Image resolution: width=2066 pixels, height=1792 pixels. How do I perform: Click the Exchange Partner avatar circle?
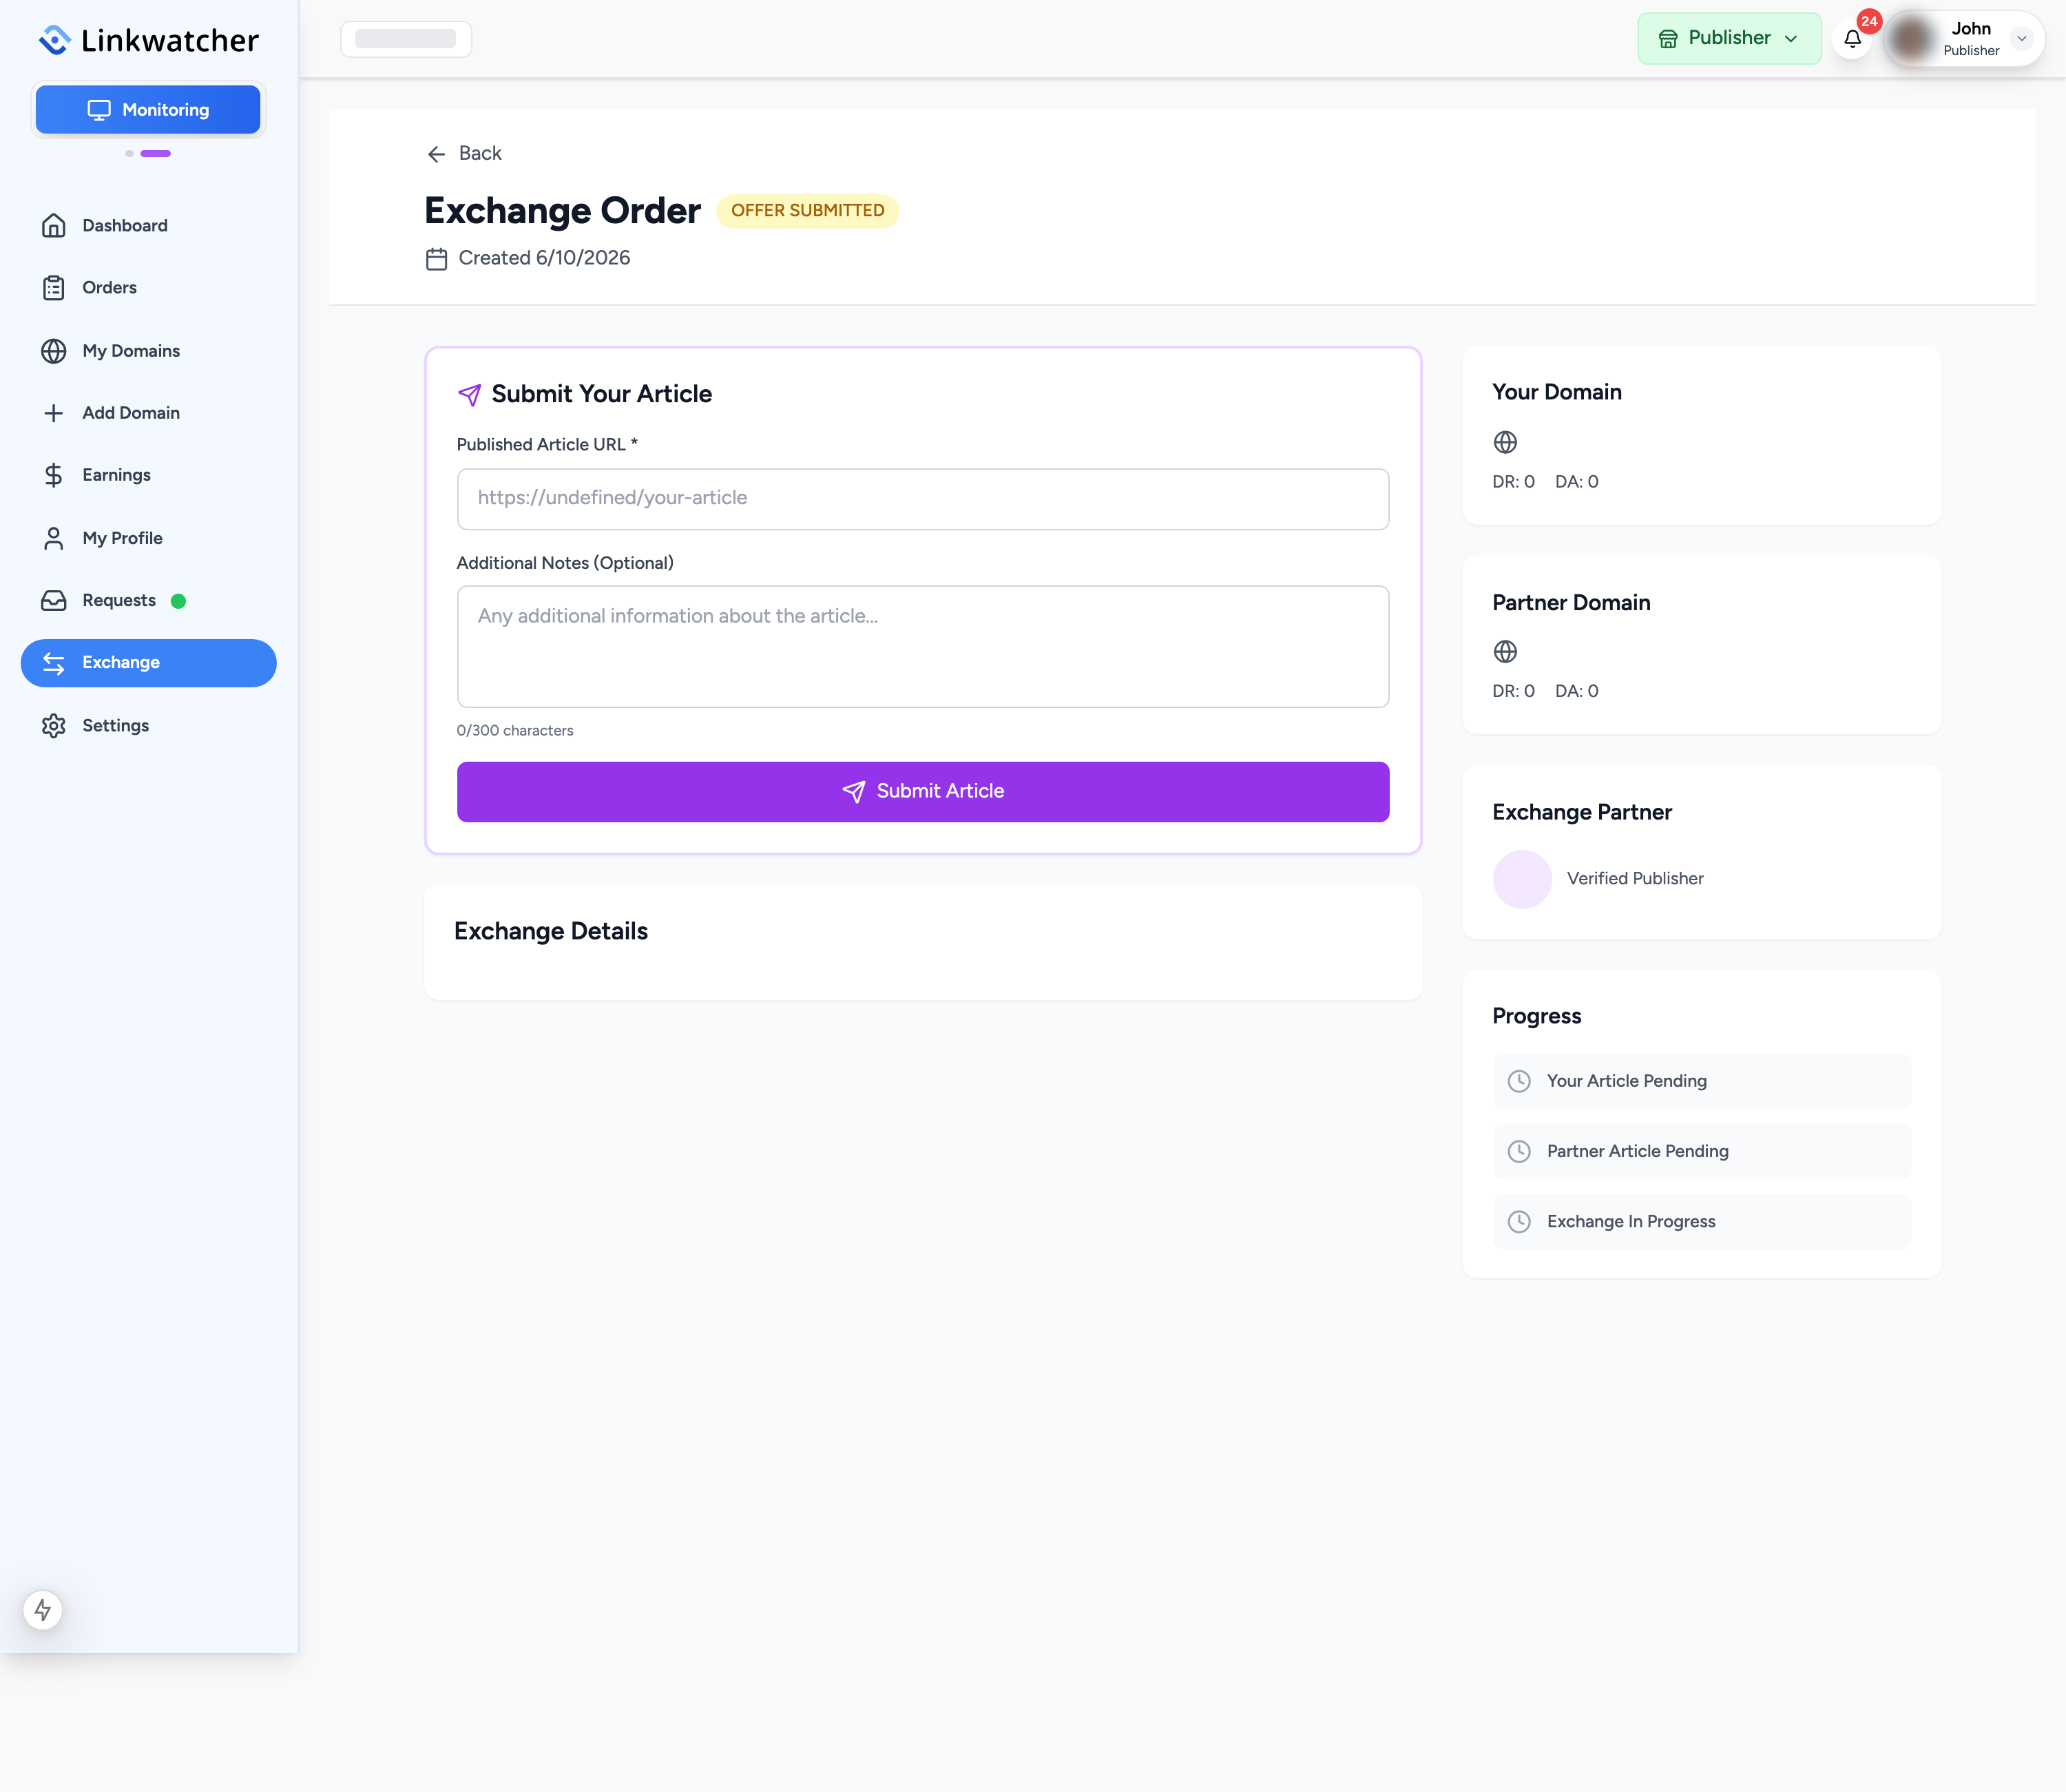coord(1522,879)
